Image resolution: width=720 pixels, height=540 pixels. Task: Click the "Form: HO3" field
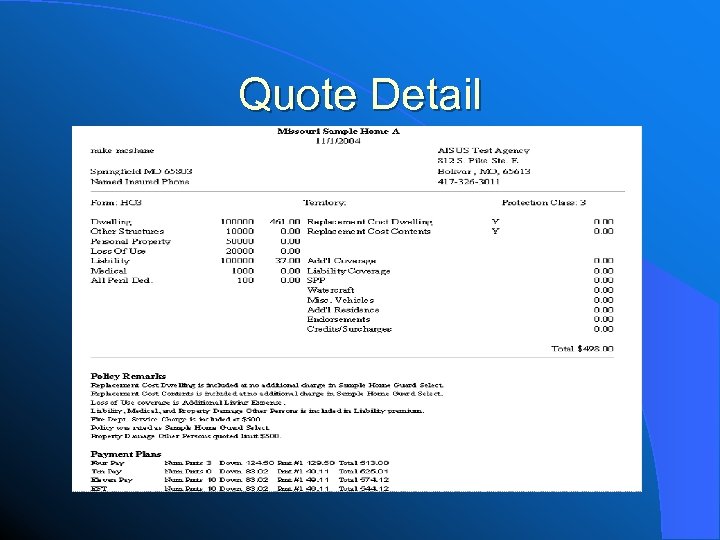[116, 202]
